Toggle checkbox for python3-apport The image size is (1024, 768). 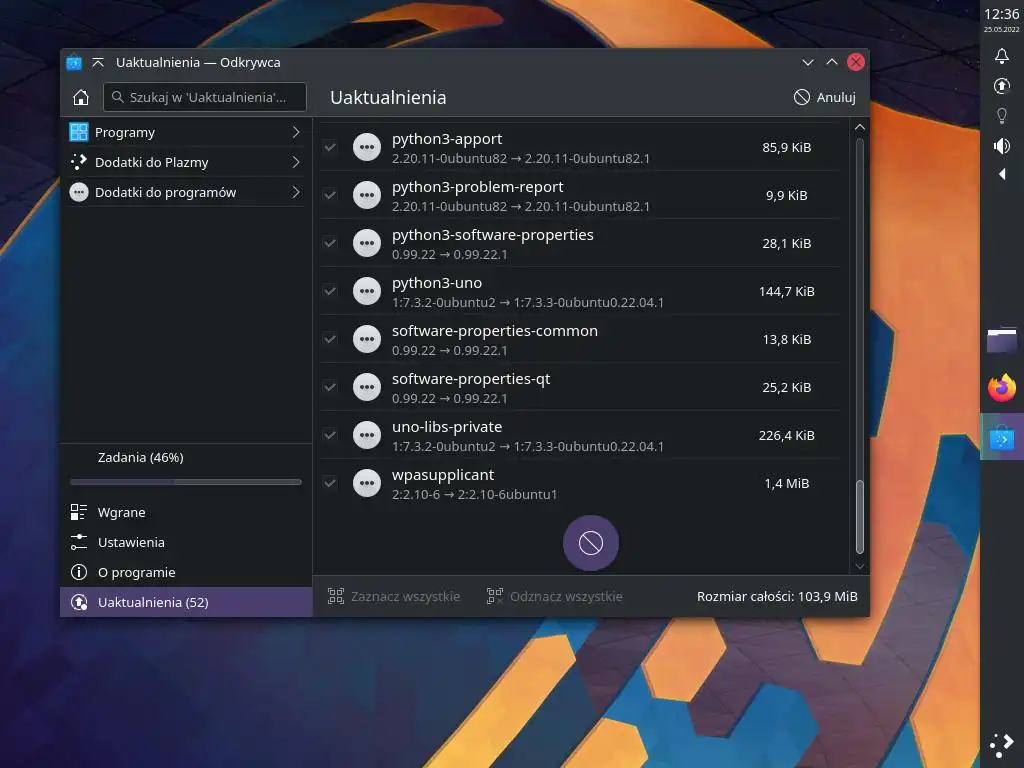click(330, 147)
